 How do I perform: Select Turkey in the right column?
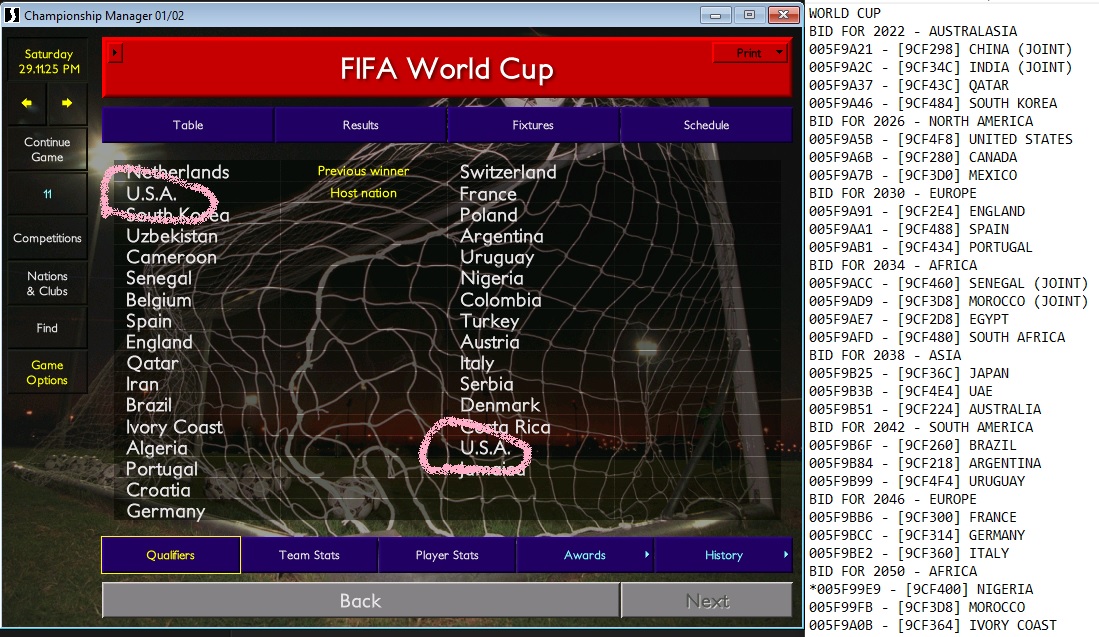489,321
